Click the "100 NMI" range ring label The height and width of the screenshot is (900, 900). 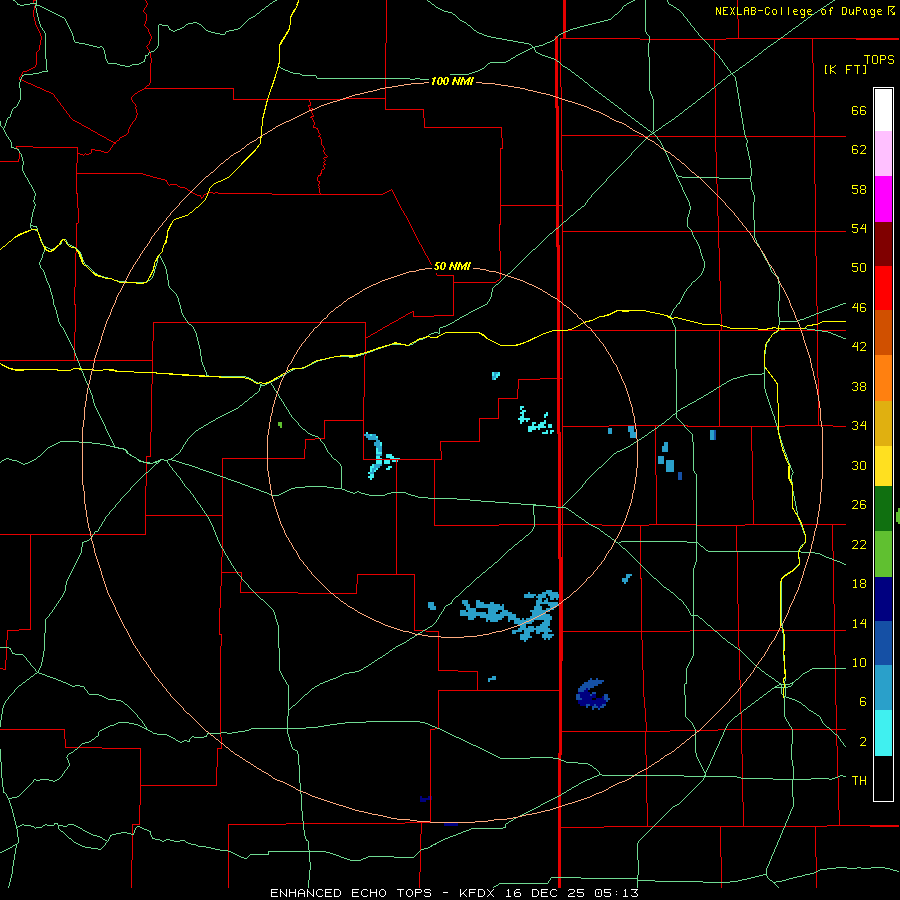point(452,82)
